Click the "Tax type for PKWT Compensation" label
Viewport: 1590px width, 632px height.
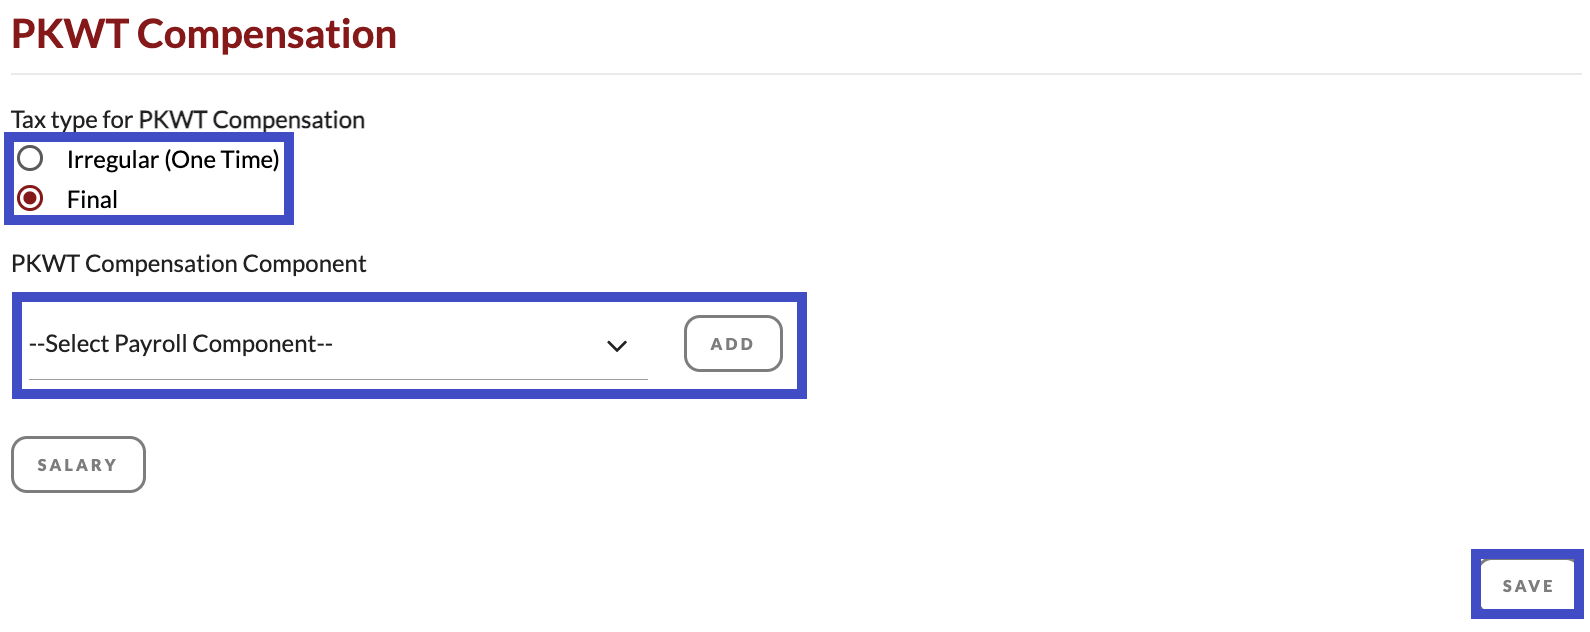point(188,120)
